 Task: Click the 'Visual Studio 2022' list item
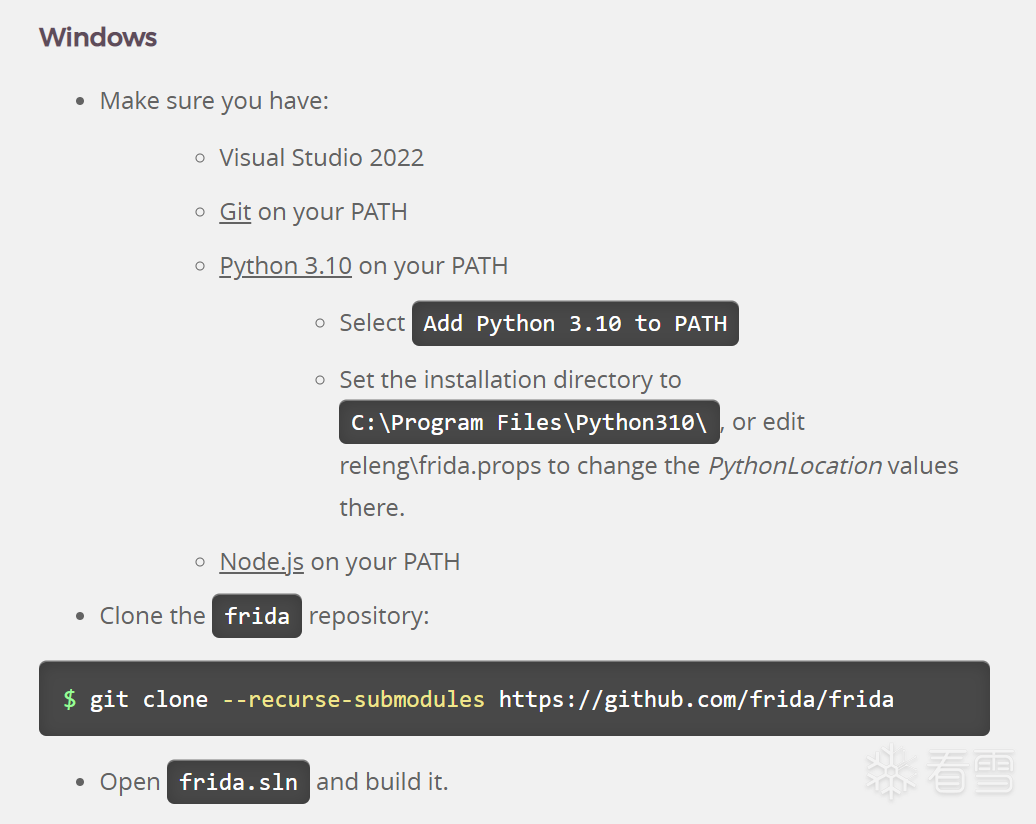click(321, 158)
